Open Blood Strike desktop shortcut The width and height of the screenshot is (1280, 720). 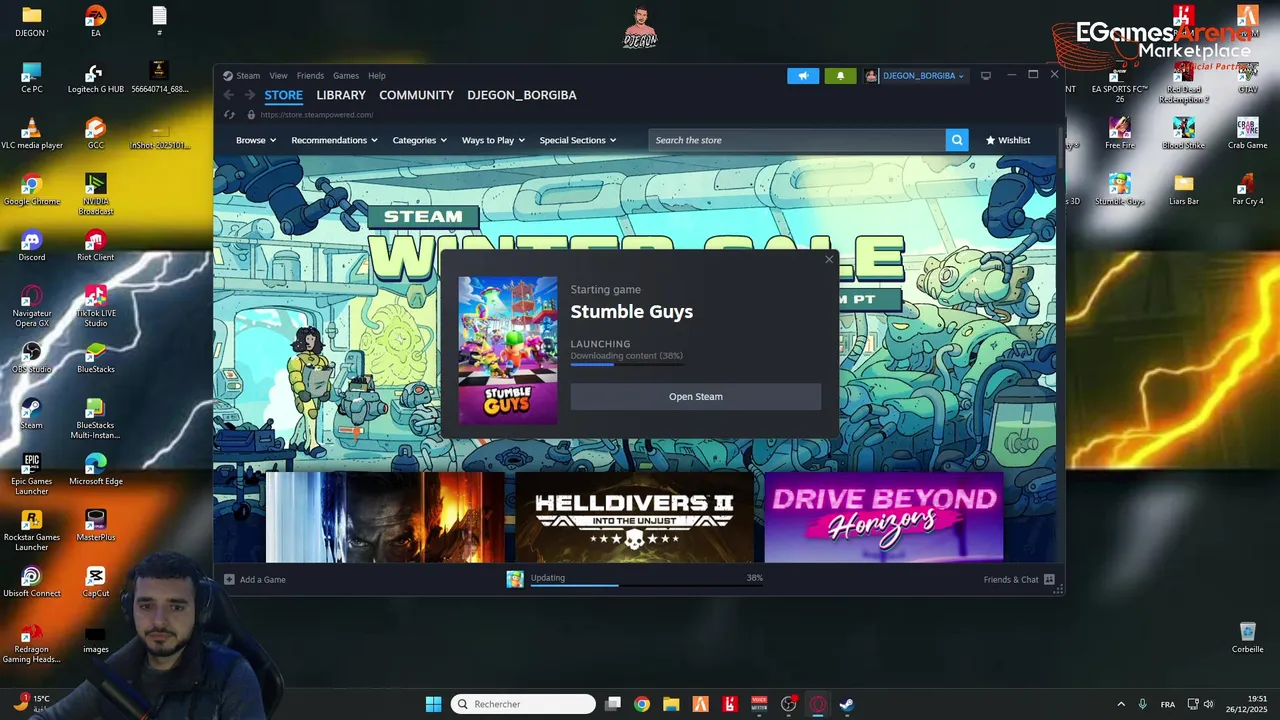(x=1184, y=133)
